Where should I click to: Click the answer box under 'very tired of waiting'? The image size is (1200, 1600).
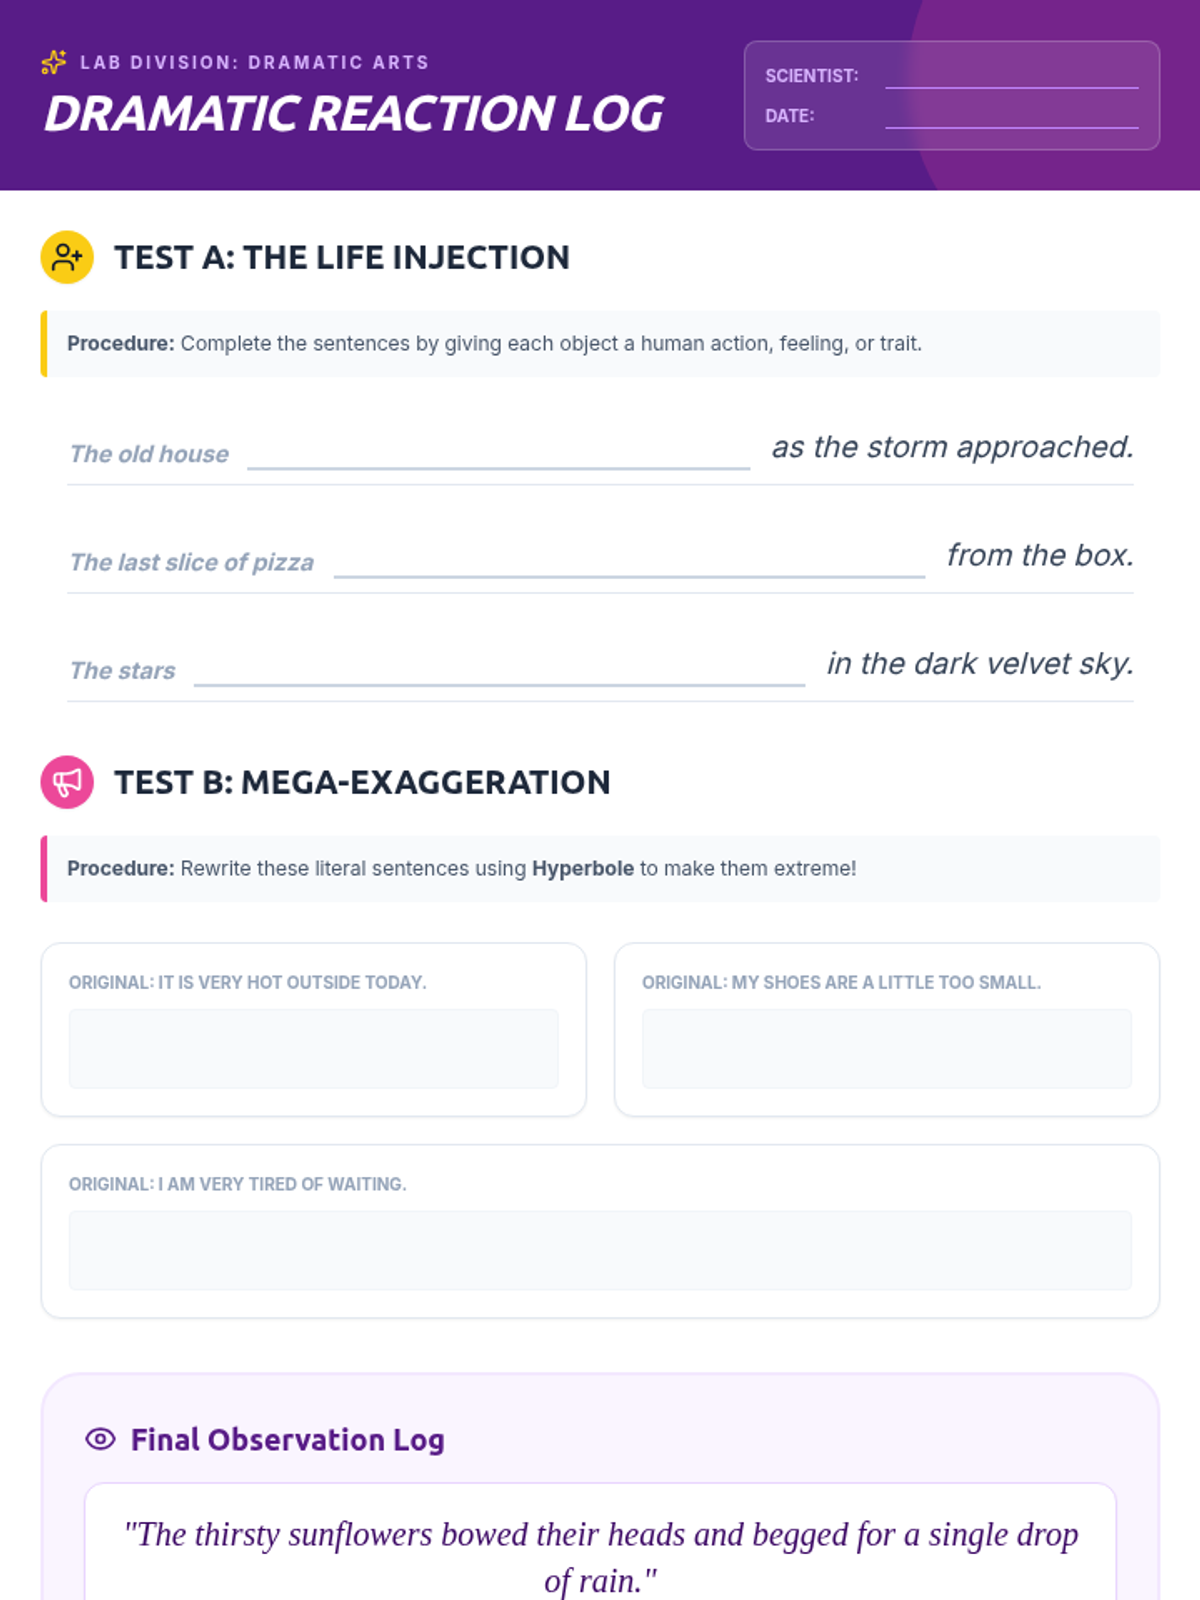coord(600,1250)
